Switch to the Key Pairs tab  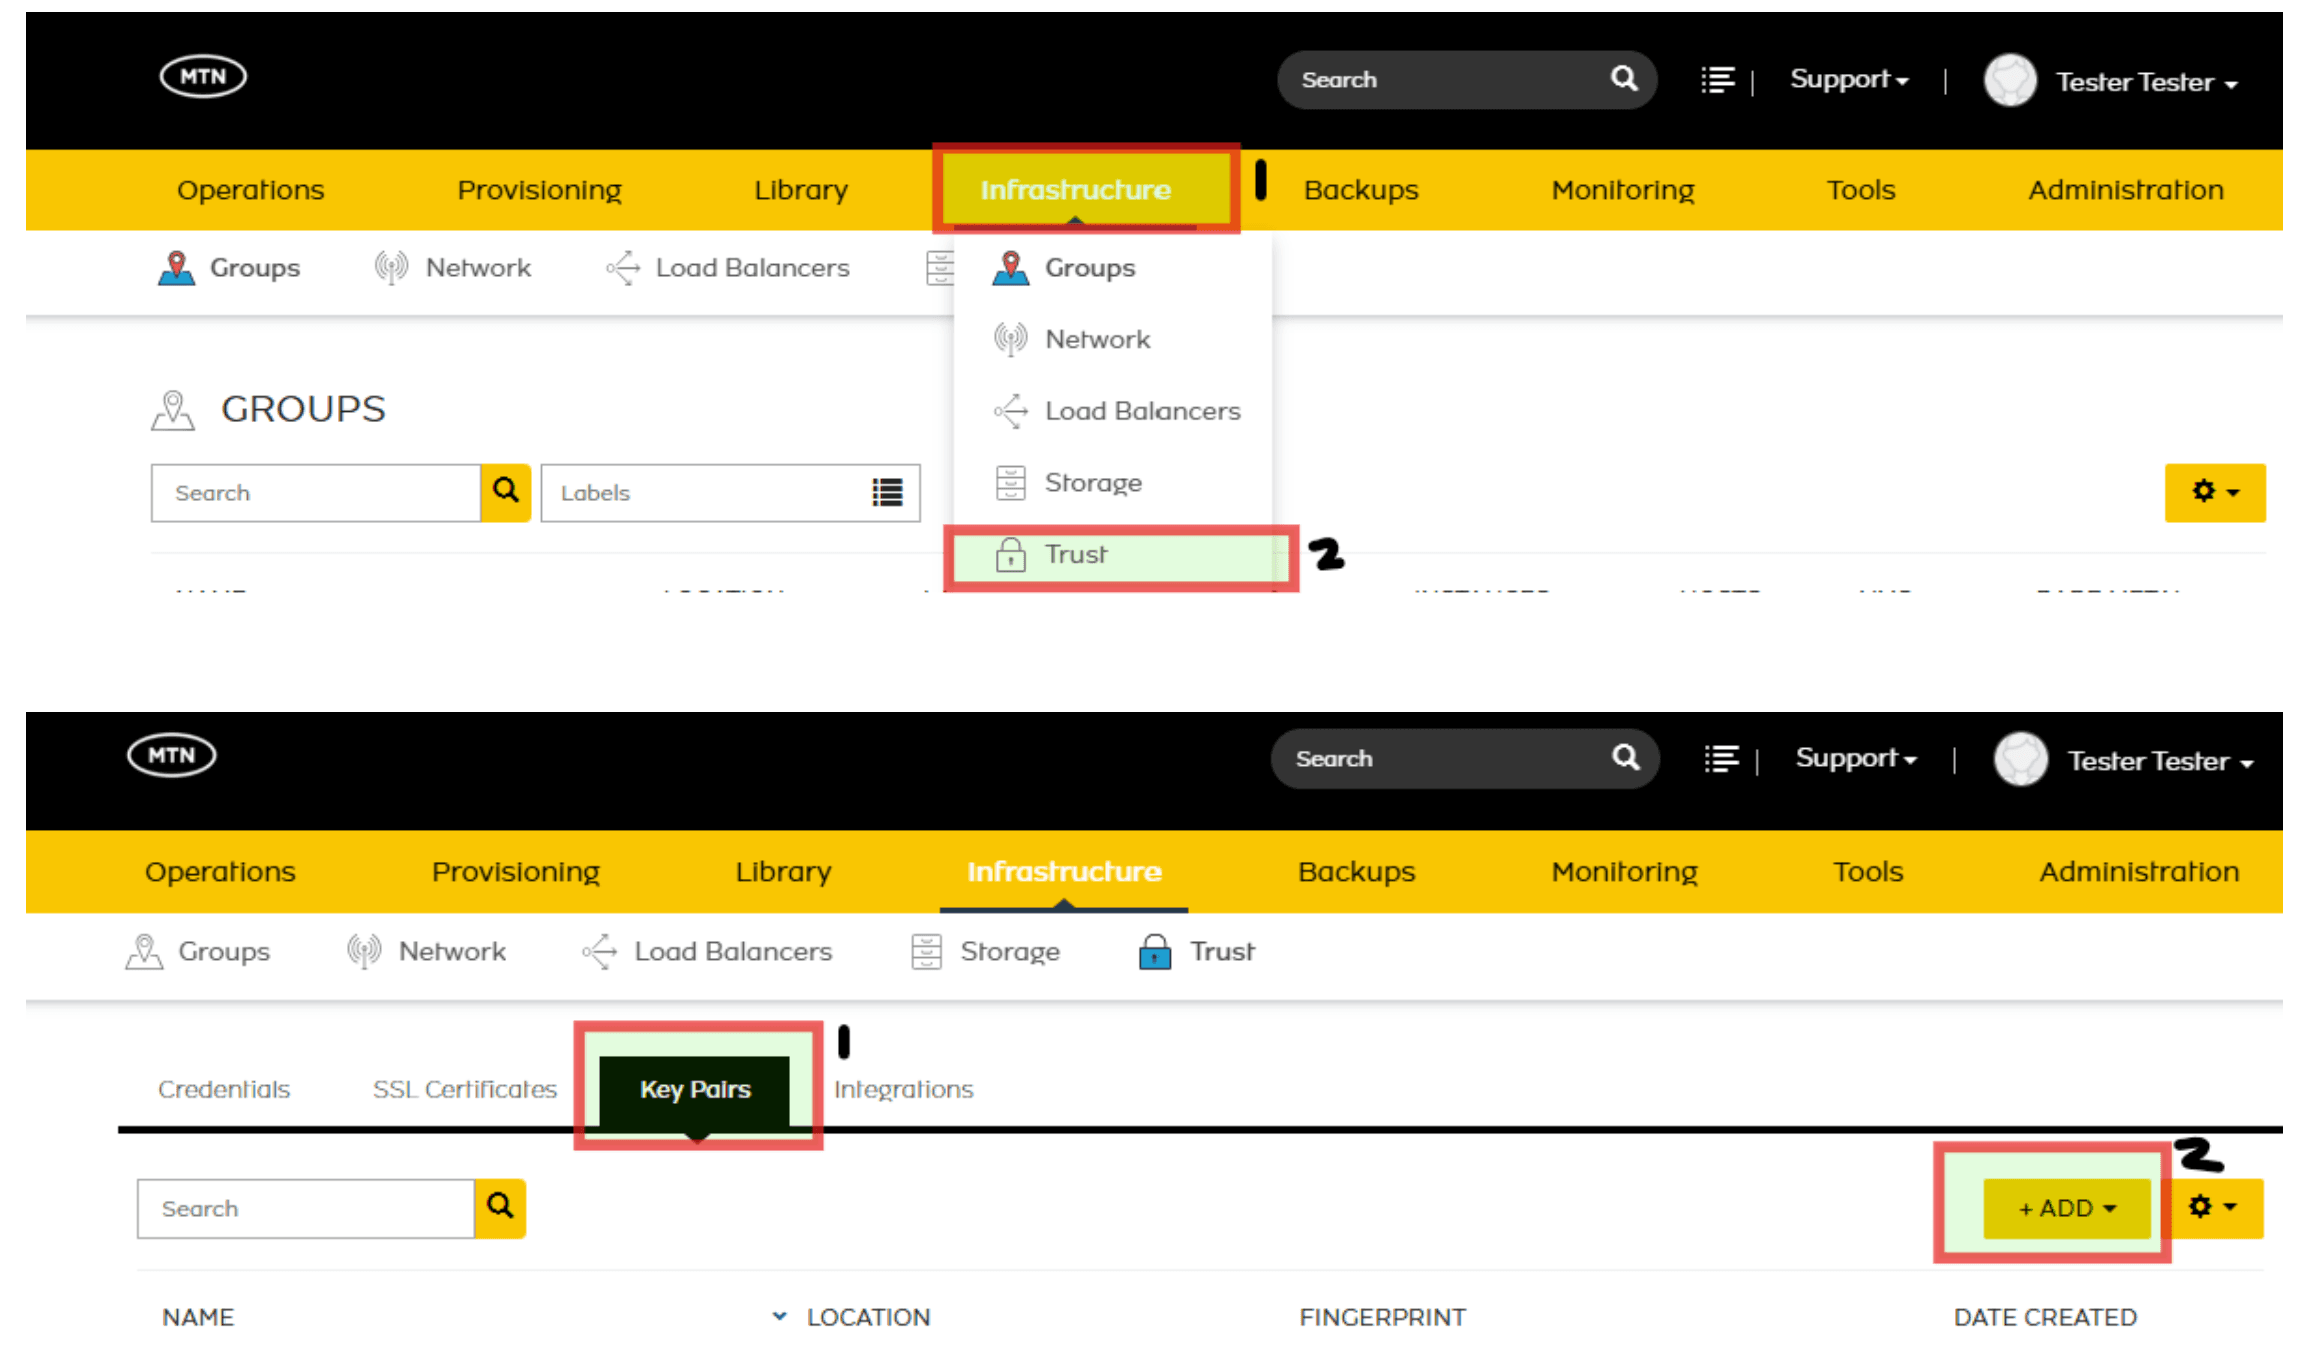pos(695,1089)
